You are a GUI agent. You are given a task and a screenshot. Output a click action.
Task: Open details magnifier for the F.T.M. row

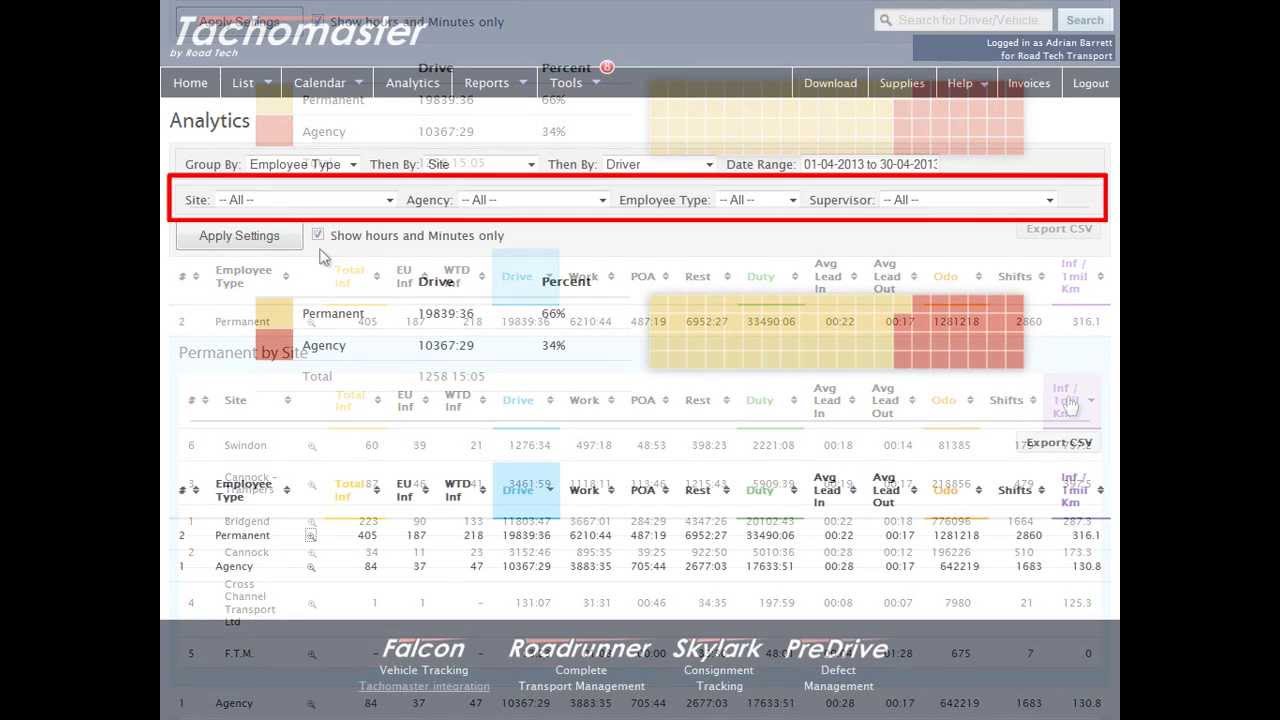[312, 654]
